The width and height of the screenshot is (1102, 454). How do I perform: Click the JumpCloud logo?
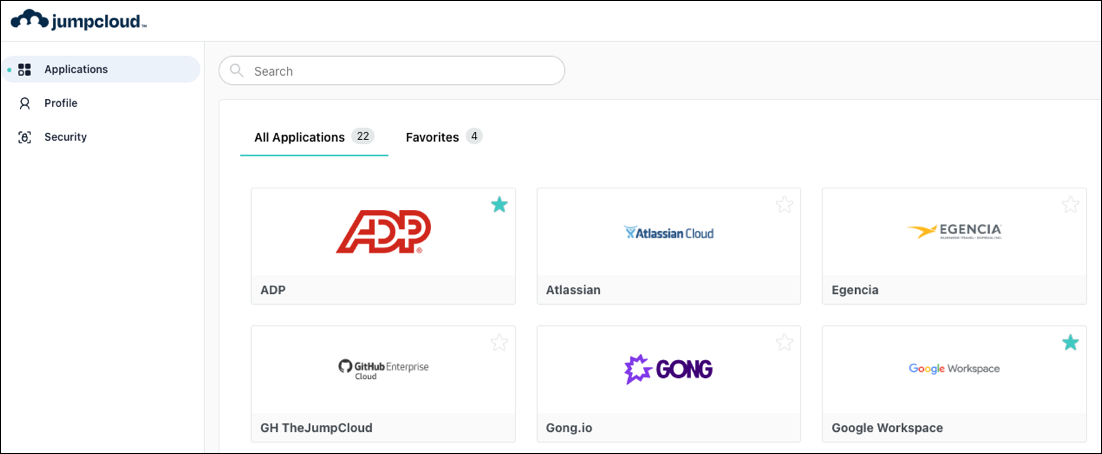pos(79,20)
